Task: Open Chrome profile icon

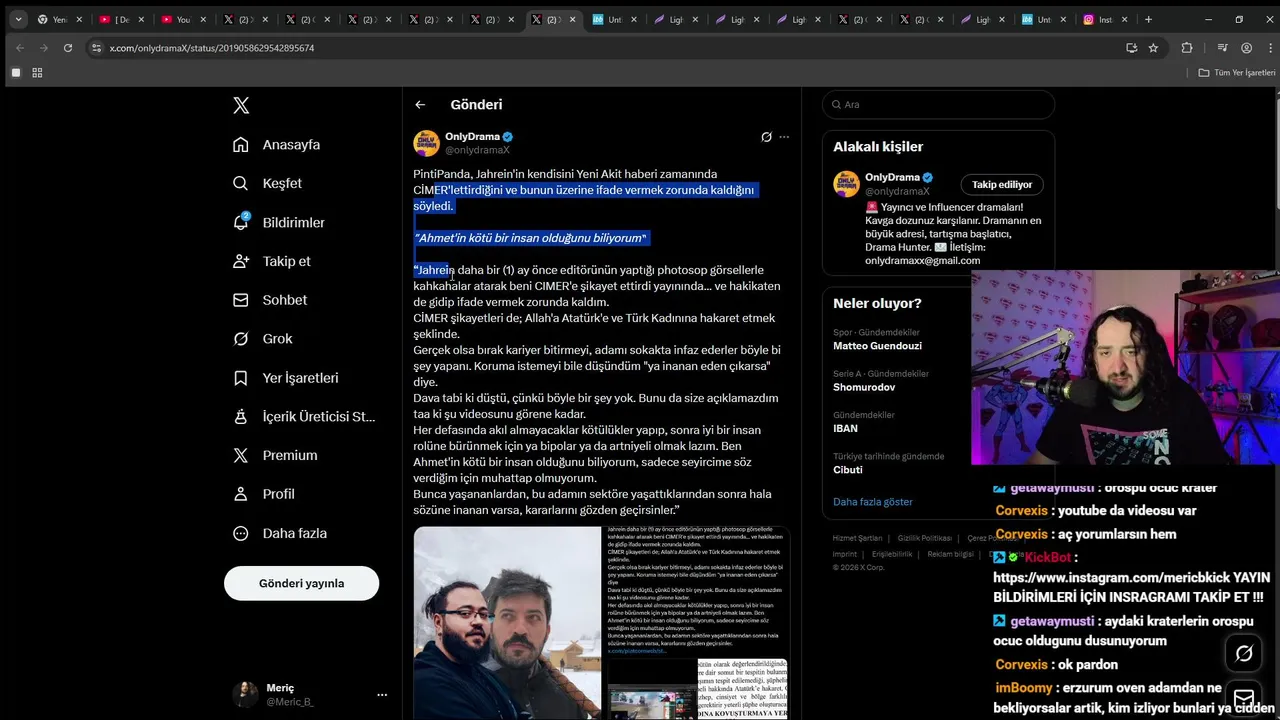Action: pos(1246,48)
